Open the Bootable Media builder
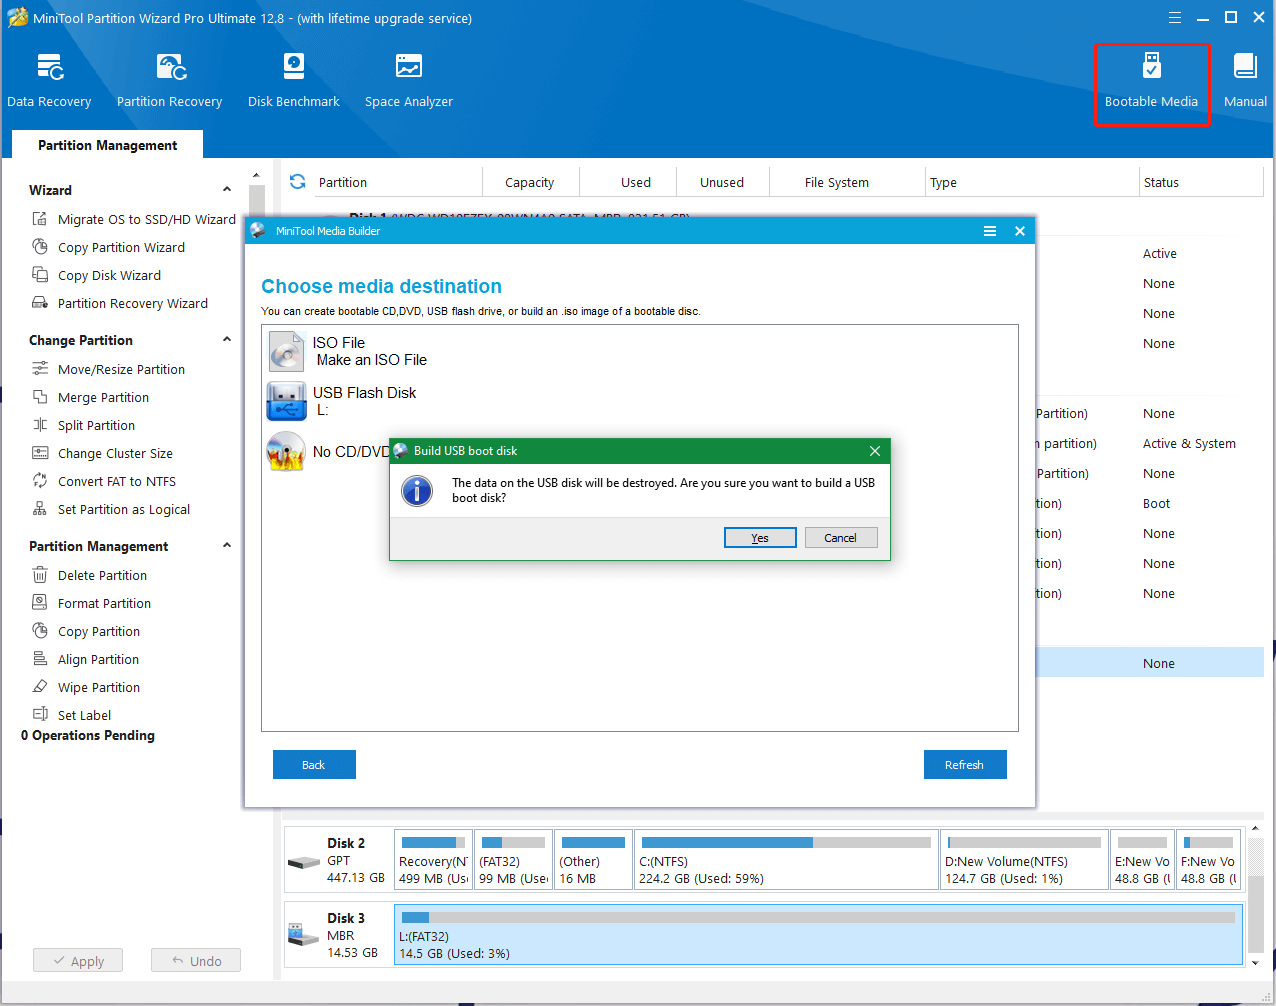1276x1006 pixels. (1151, 83)
